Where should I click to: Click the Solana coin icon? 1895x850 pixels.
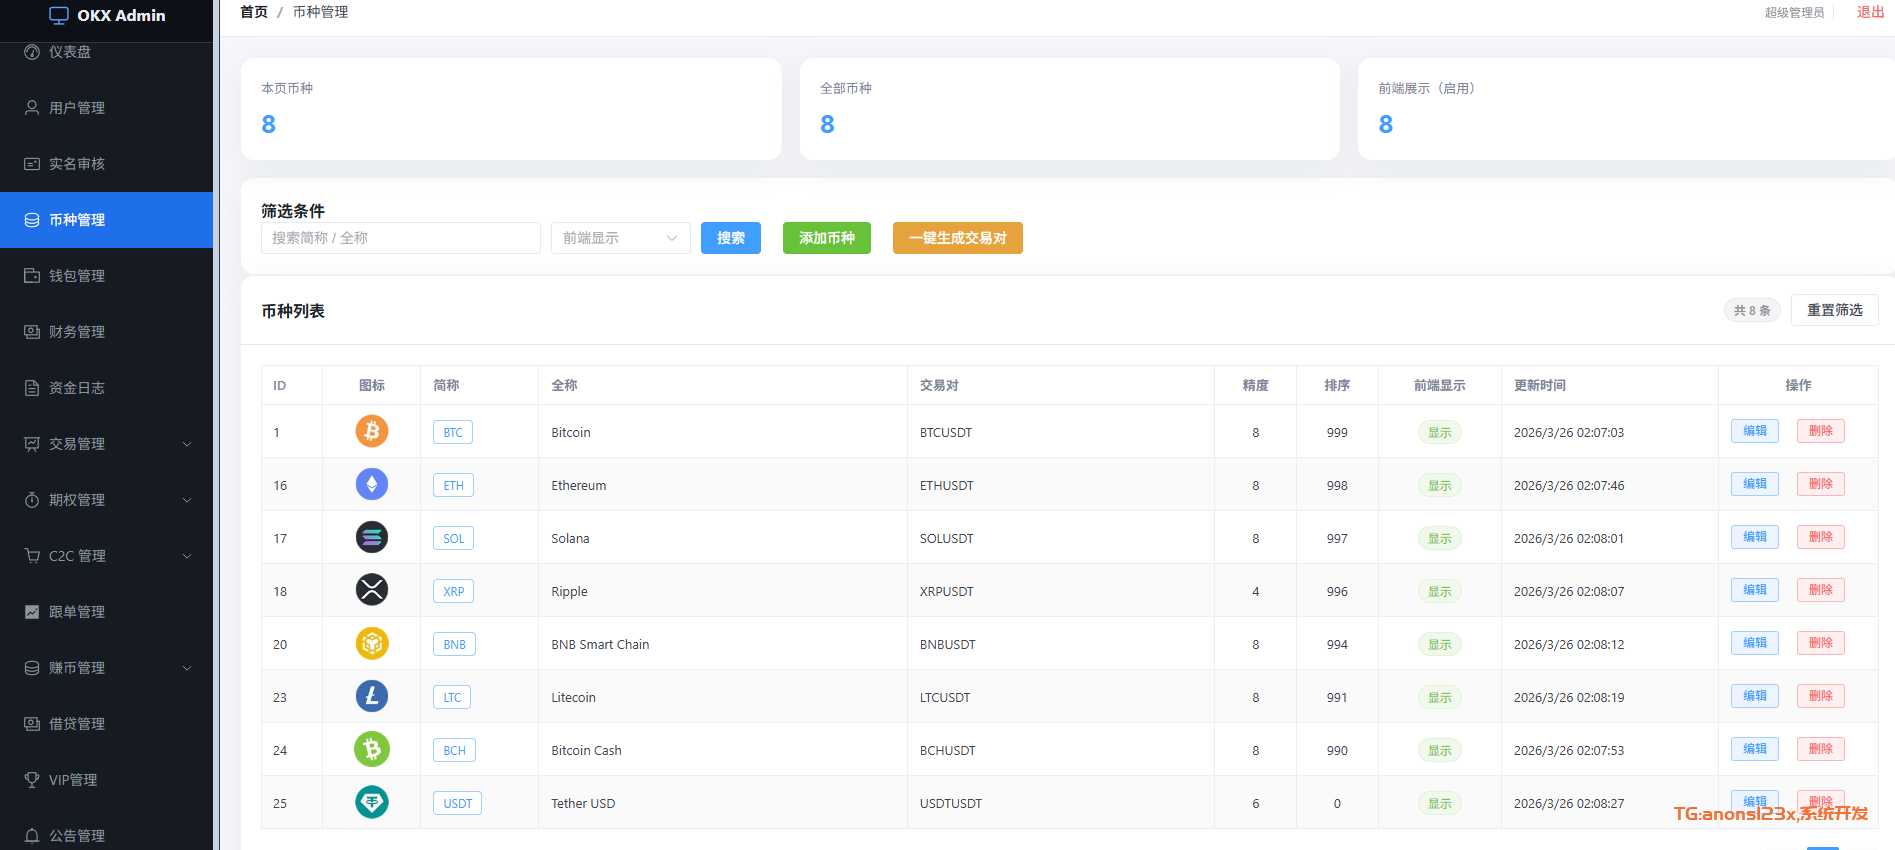(372, 537)
